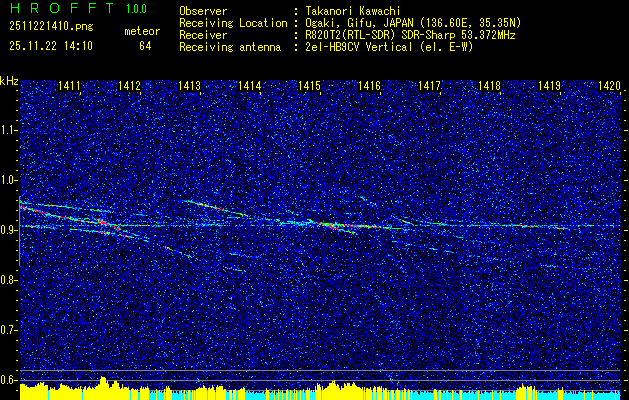Click time marker 1420
The width and height of the screenshot is (629, 400).
[x=609, y=85]
